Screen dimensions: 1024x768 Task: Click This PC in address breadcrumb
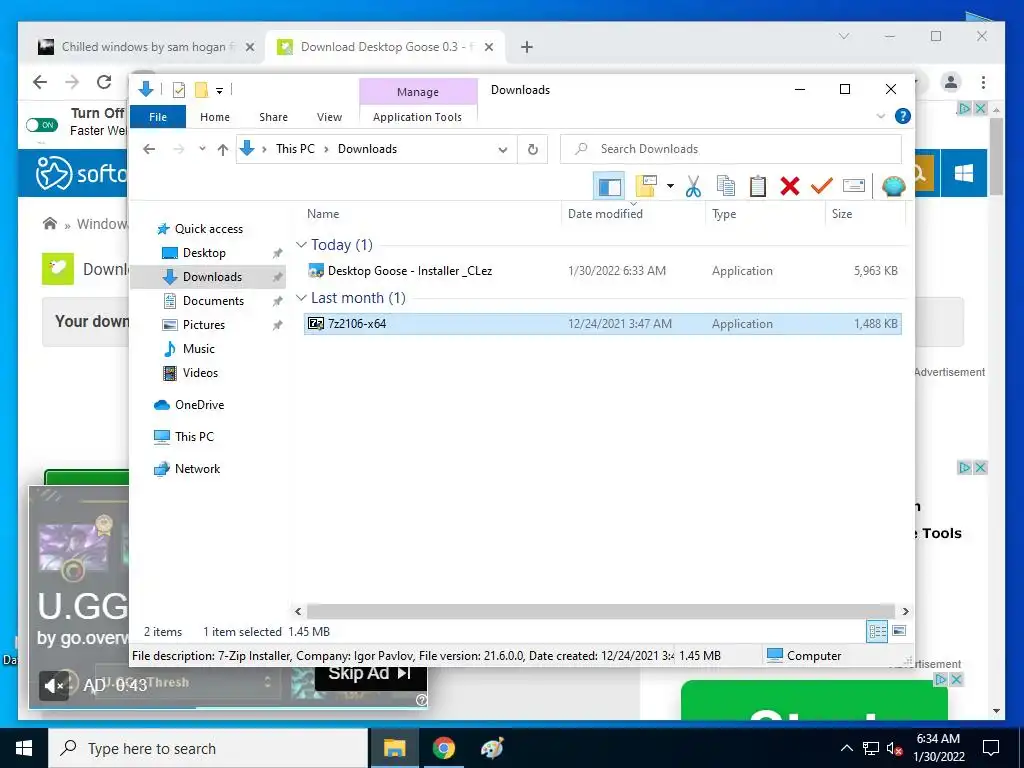[x=295, y=149]
